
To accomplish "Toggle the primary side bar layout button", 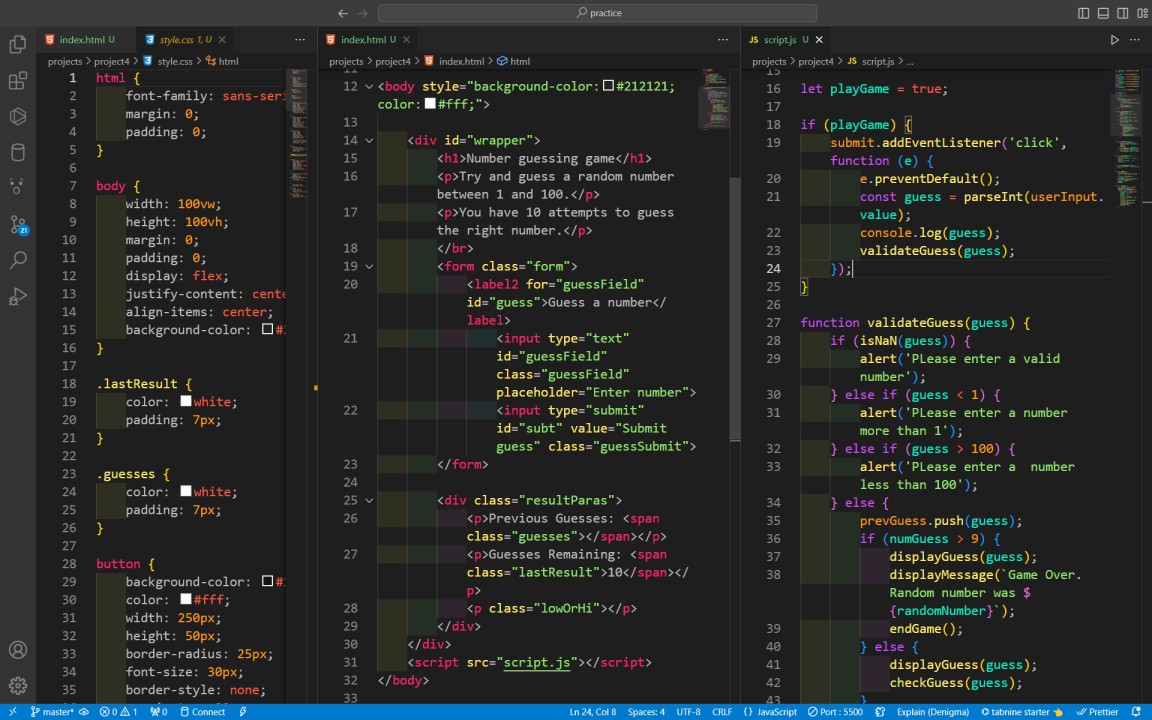I will point(1084,13).
